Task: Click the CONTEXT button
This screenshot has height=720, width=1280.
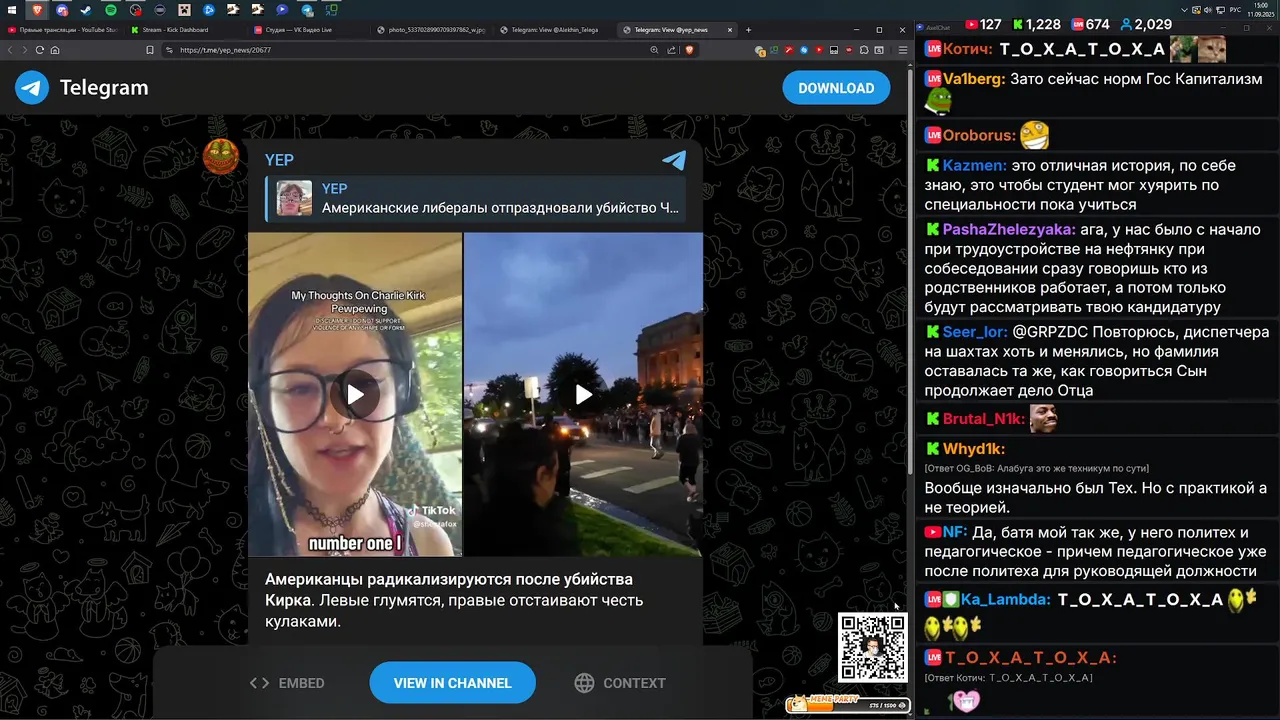Action: pos(620,683)
